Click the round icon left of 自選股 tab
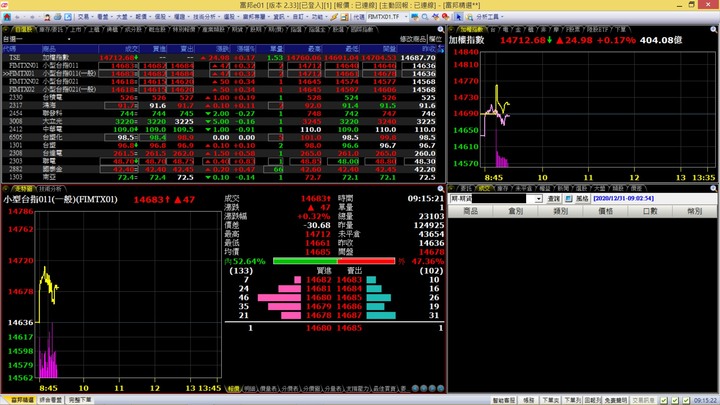This screenshot has height=405, width=720. [6, 29]
